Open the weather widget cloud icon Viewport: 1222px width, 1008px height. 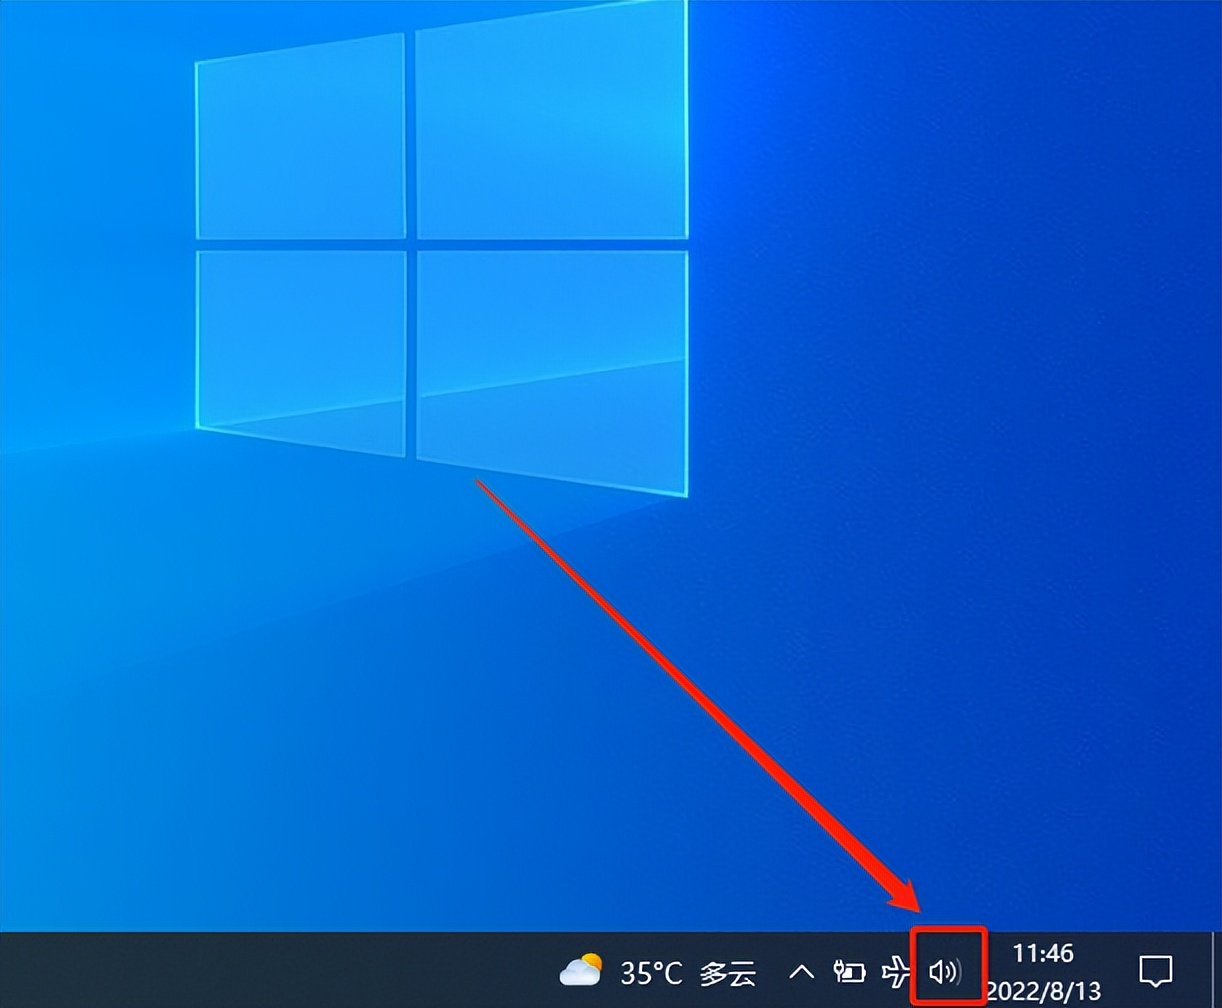(x=581, y=970)
